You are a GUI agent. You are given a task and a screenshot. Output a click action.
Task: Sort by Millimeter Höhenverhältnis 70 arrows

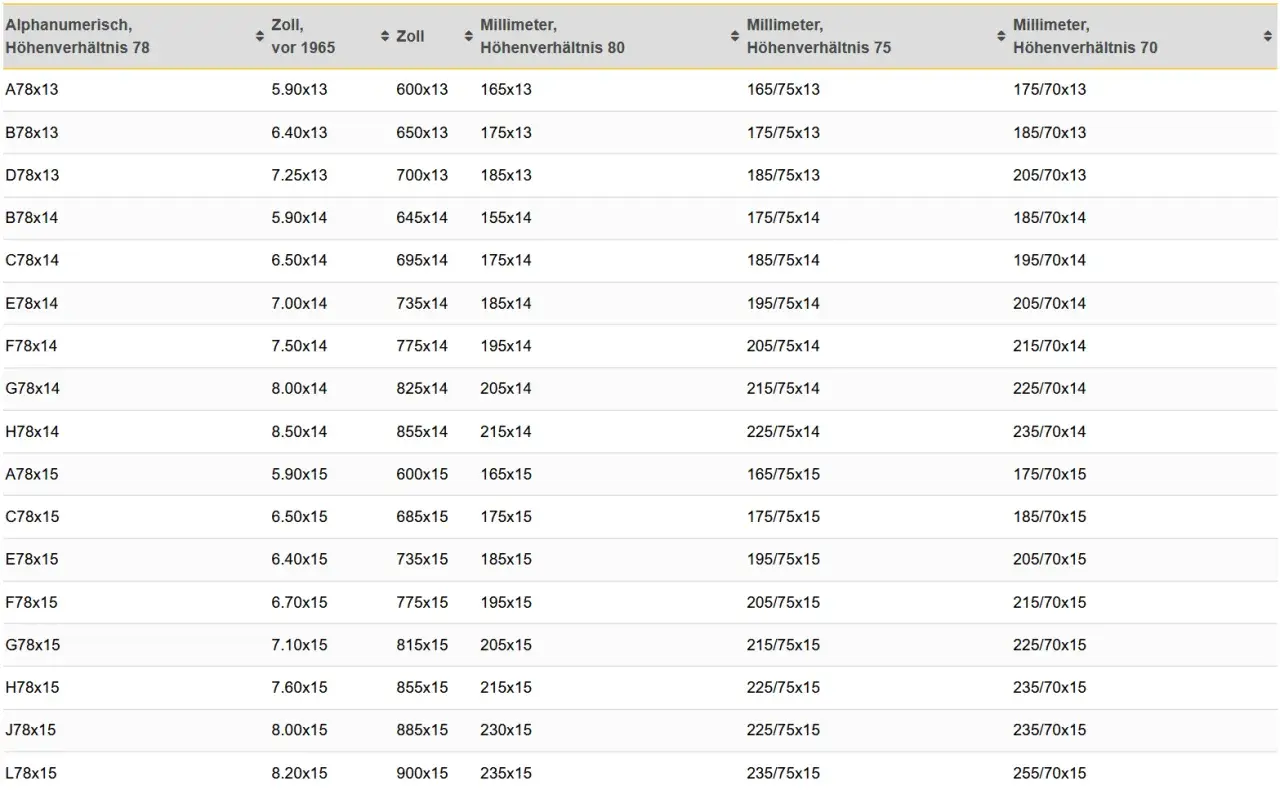[1267, 36]
